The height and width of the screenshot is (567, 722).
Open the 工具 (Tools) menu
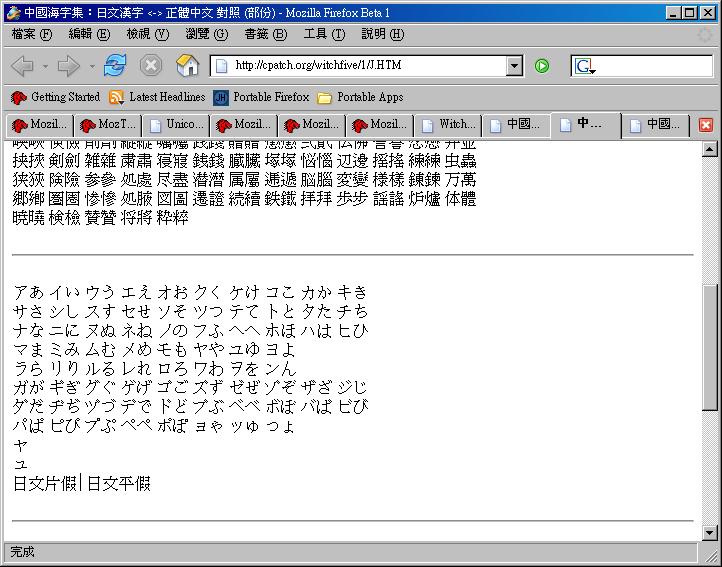click(x=323, y=34)
